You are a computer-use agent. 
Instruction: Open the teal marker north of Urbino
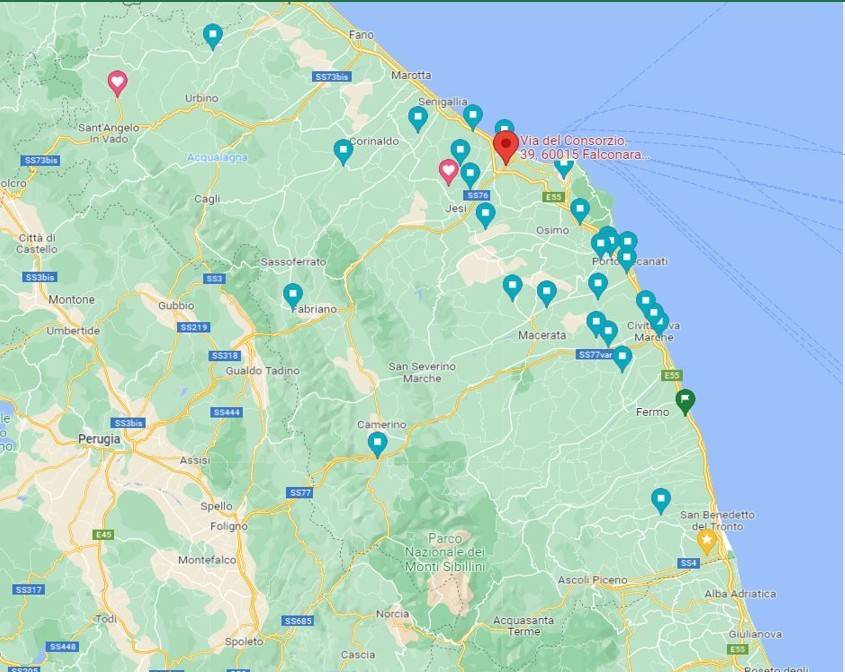point(213,36)
